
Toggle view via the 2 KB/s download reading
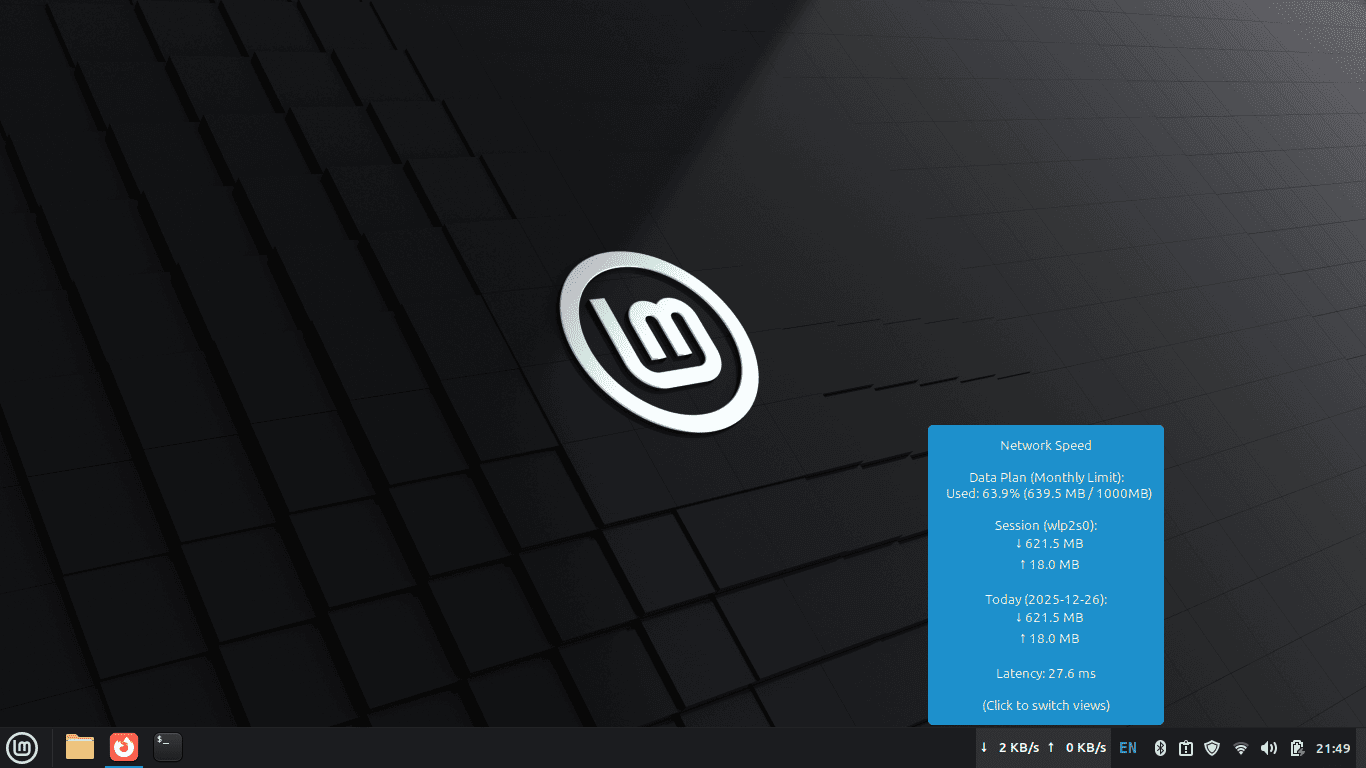[x=1010, y=748]
